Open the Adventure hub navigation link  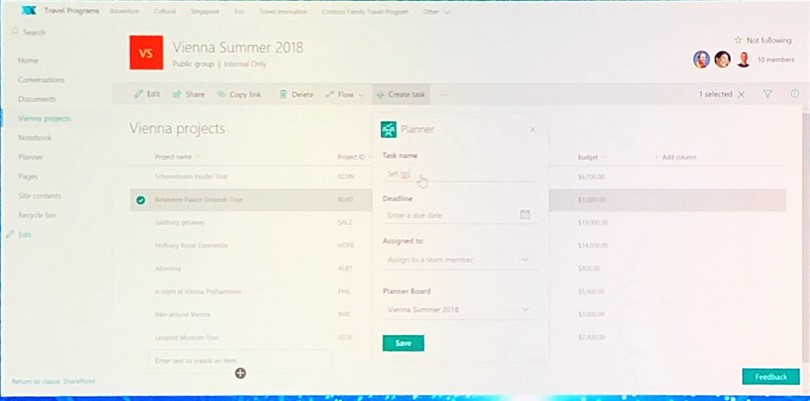click(124, 11)
